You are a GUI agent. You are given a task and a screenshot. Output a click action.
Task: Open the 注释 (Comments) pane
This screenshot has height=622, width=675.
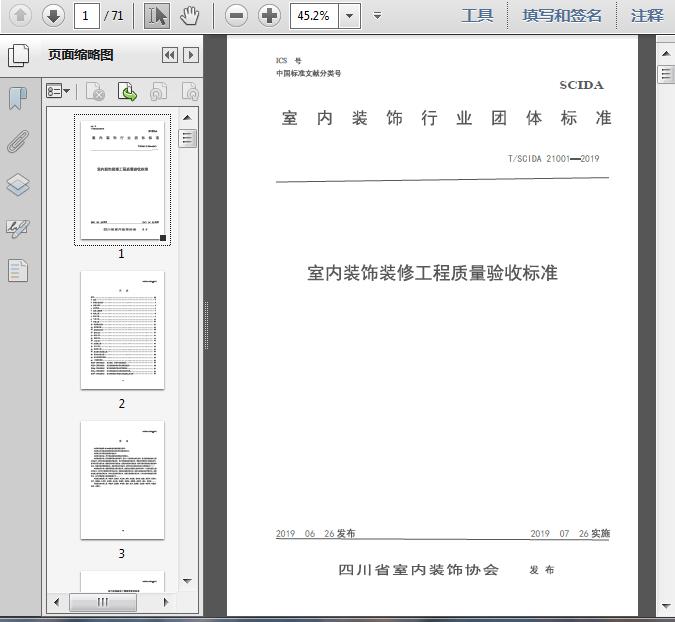[x=647, y=16]
